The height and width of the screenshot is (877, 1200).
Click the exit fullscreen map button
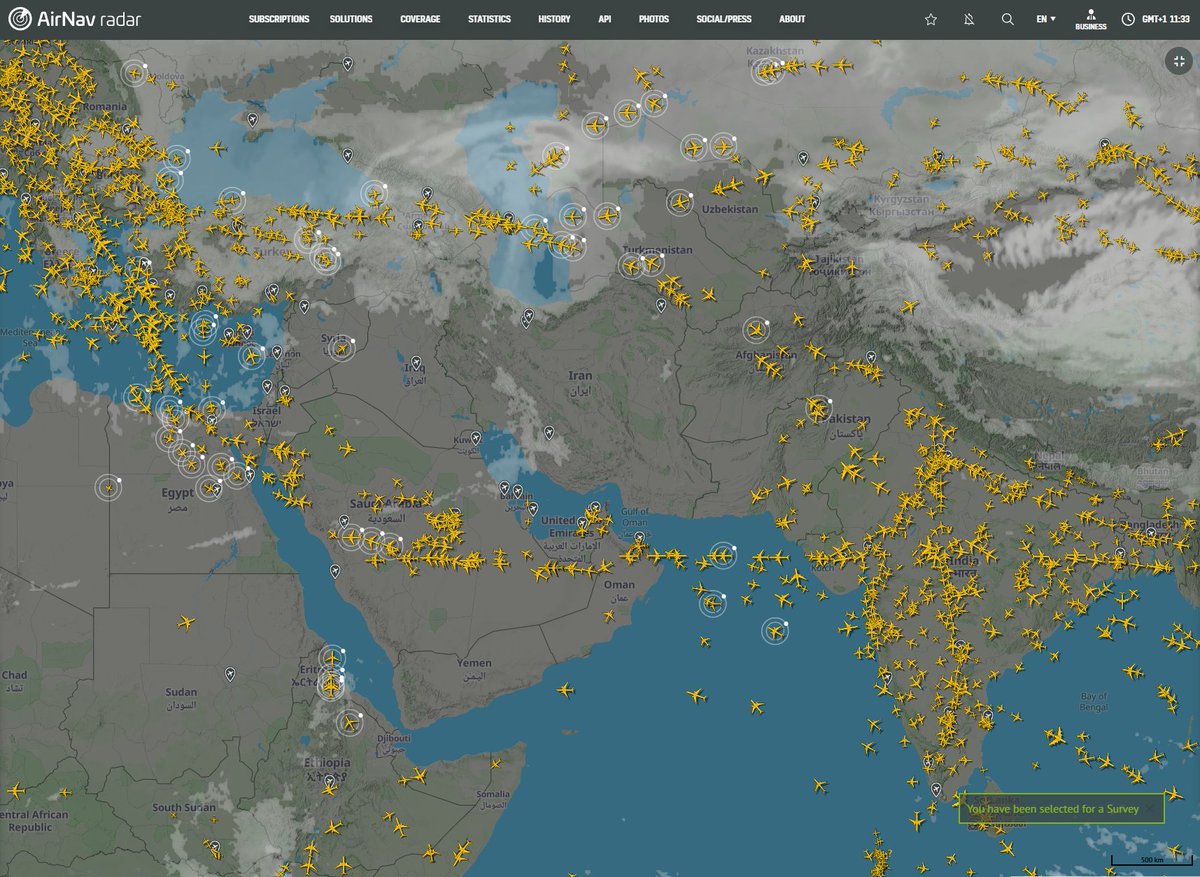[x=1178, y=61]
